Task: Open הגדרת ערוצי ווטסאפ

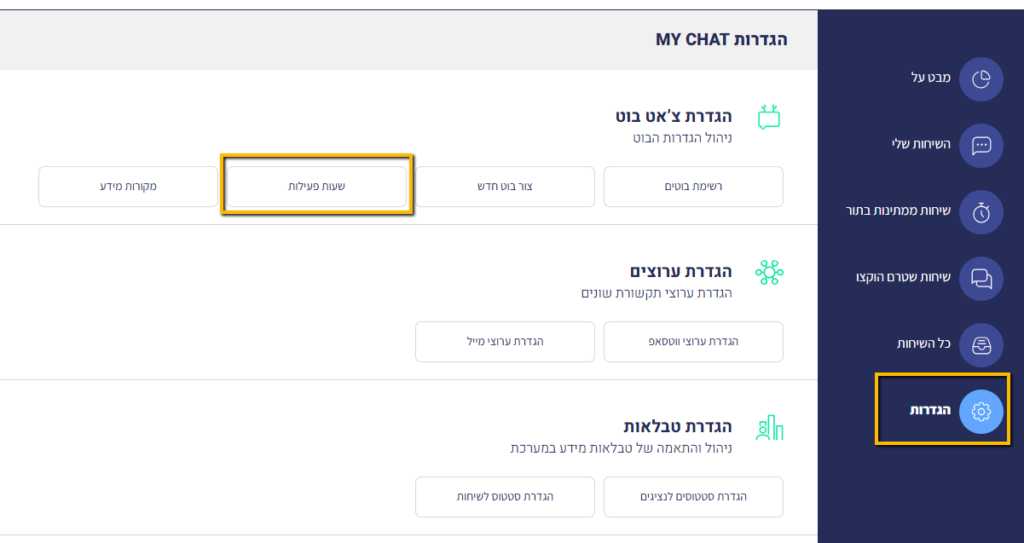Action: (694, 342)
